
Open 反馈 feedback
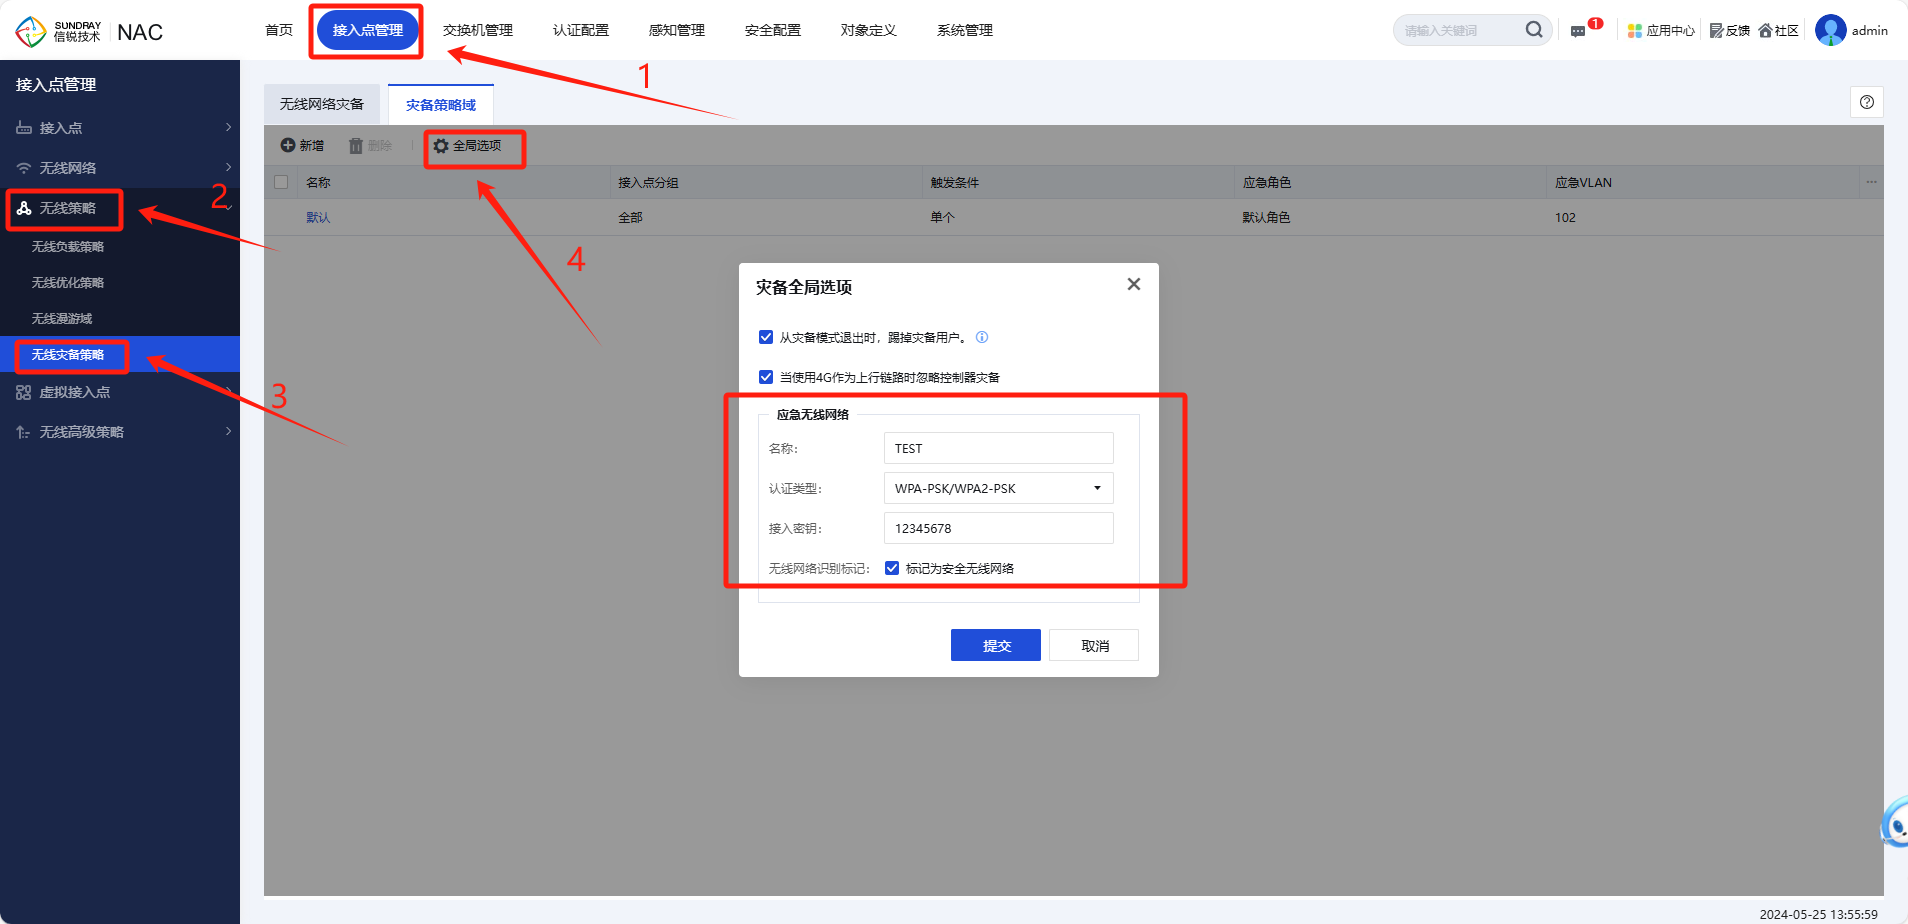point(1730,31)
